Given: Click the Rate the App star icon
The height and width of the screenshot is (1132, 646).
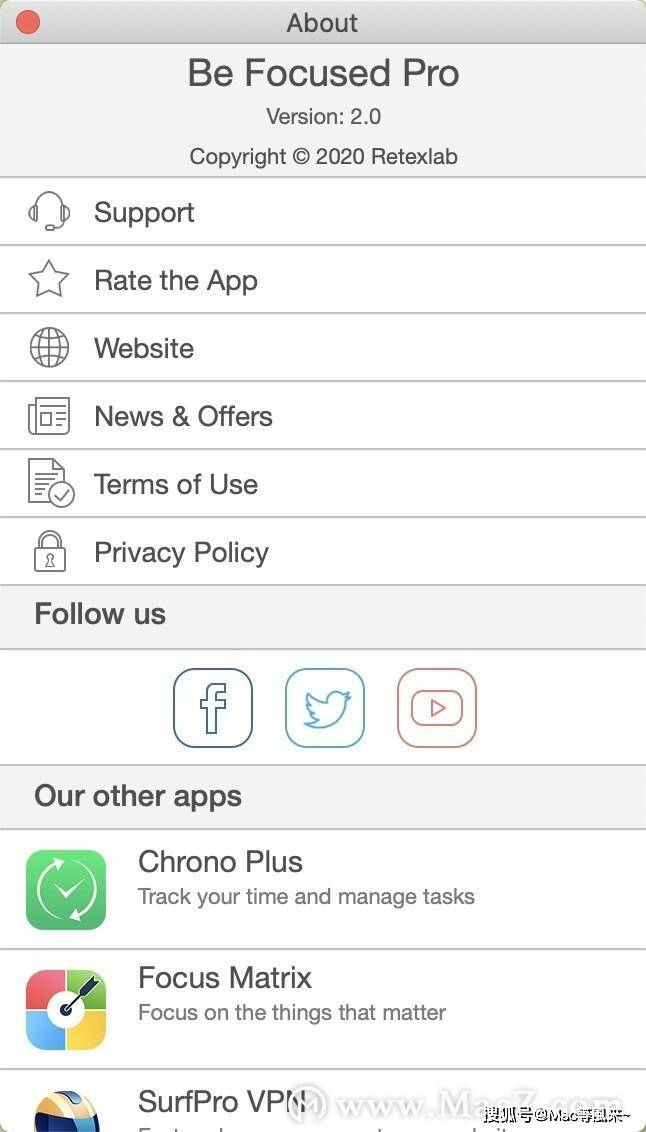Looking at the screenshot, I should coord(49,280).
